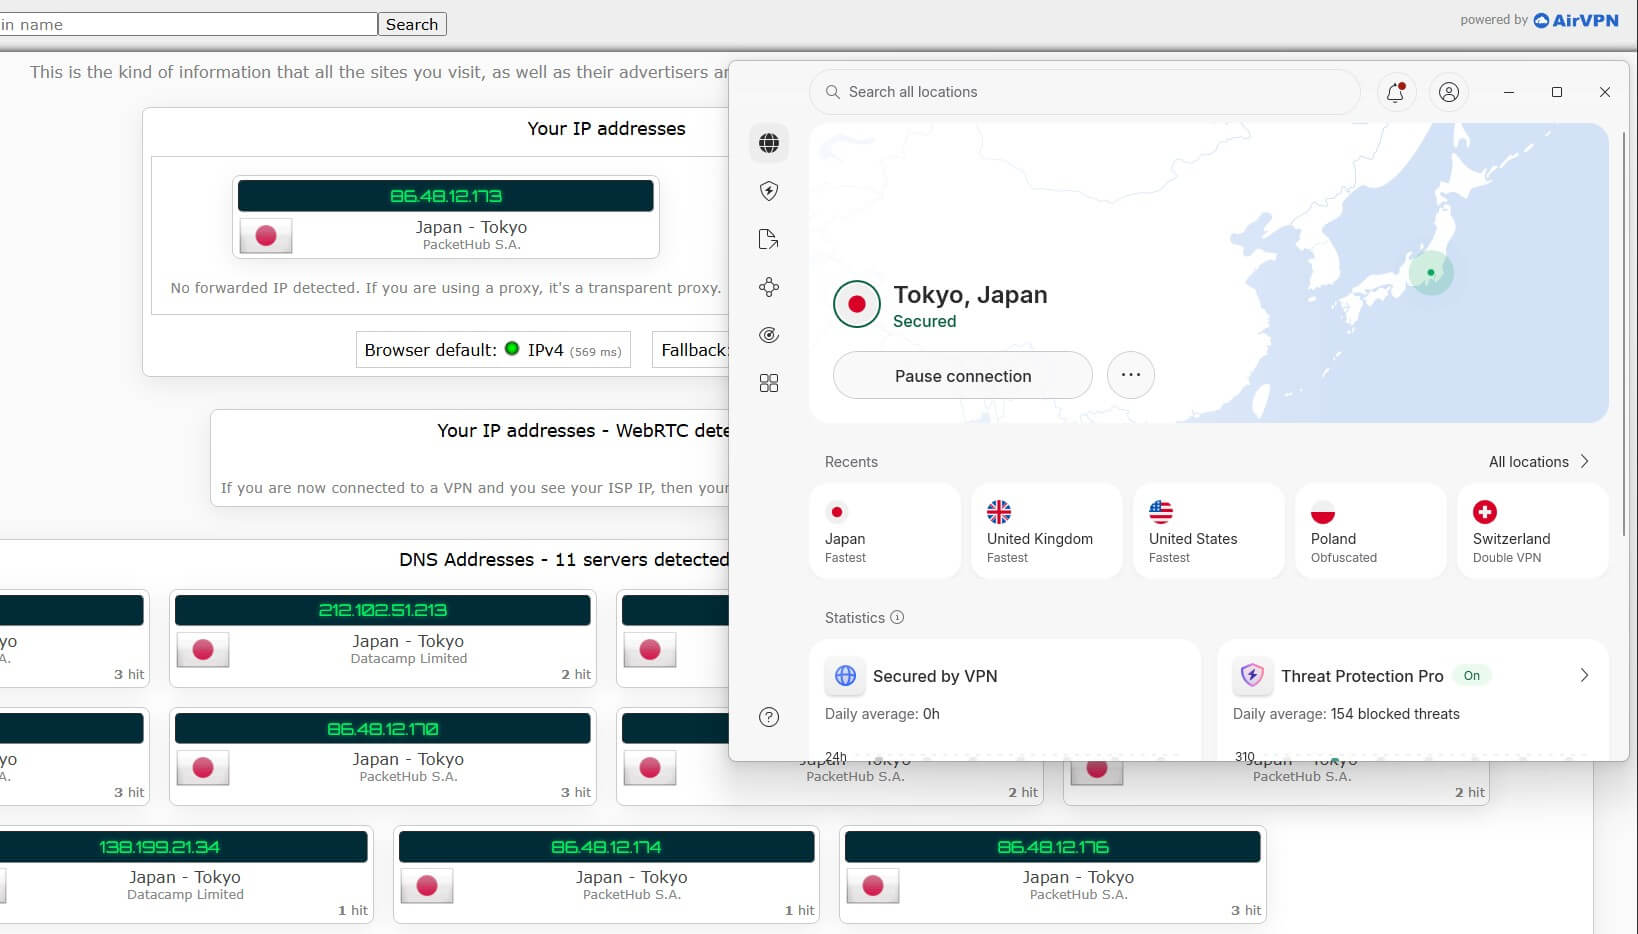1638x934 pixels.
Task: Connect to recent United States location
Action: coord(1209,531)
